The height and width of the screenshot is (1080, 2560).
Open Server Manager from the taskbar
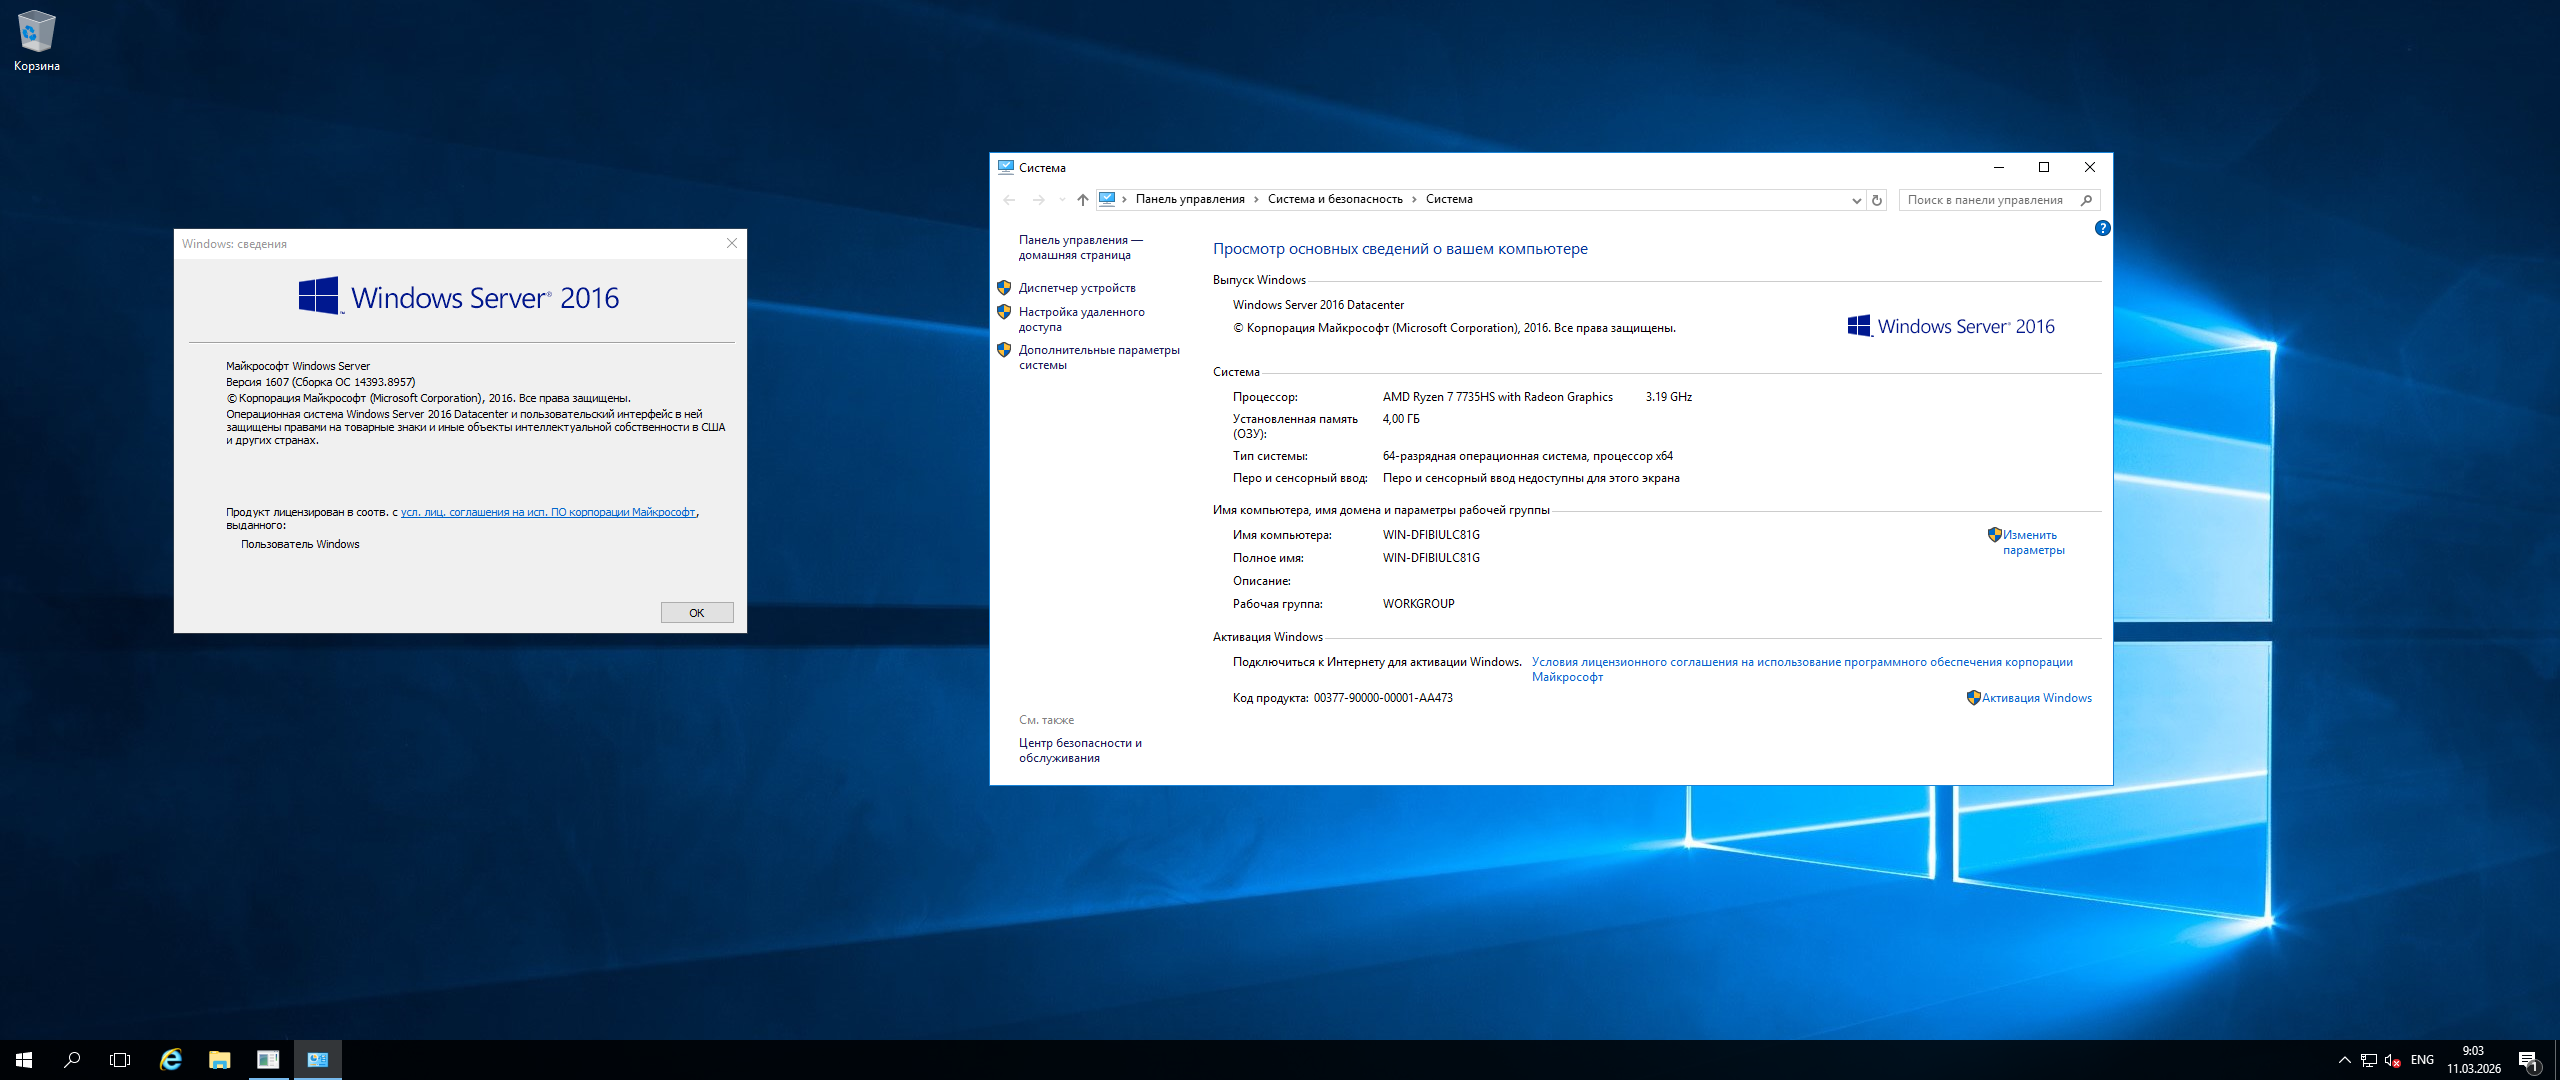(x=267, y=1060)
